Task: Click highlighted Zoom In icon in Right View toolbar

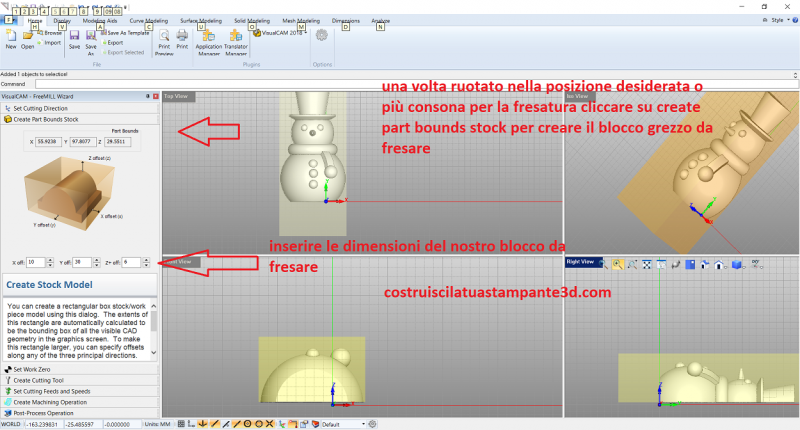Action: click(618, 264)
